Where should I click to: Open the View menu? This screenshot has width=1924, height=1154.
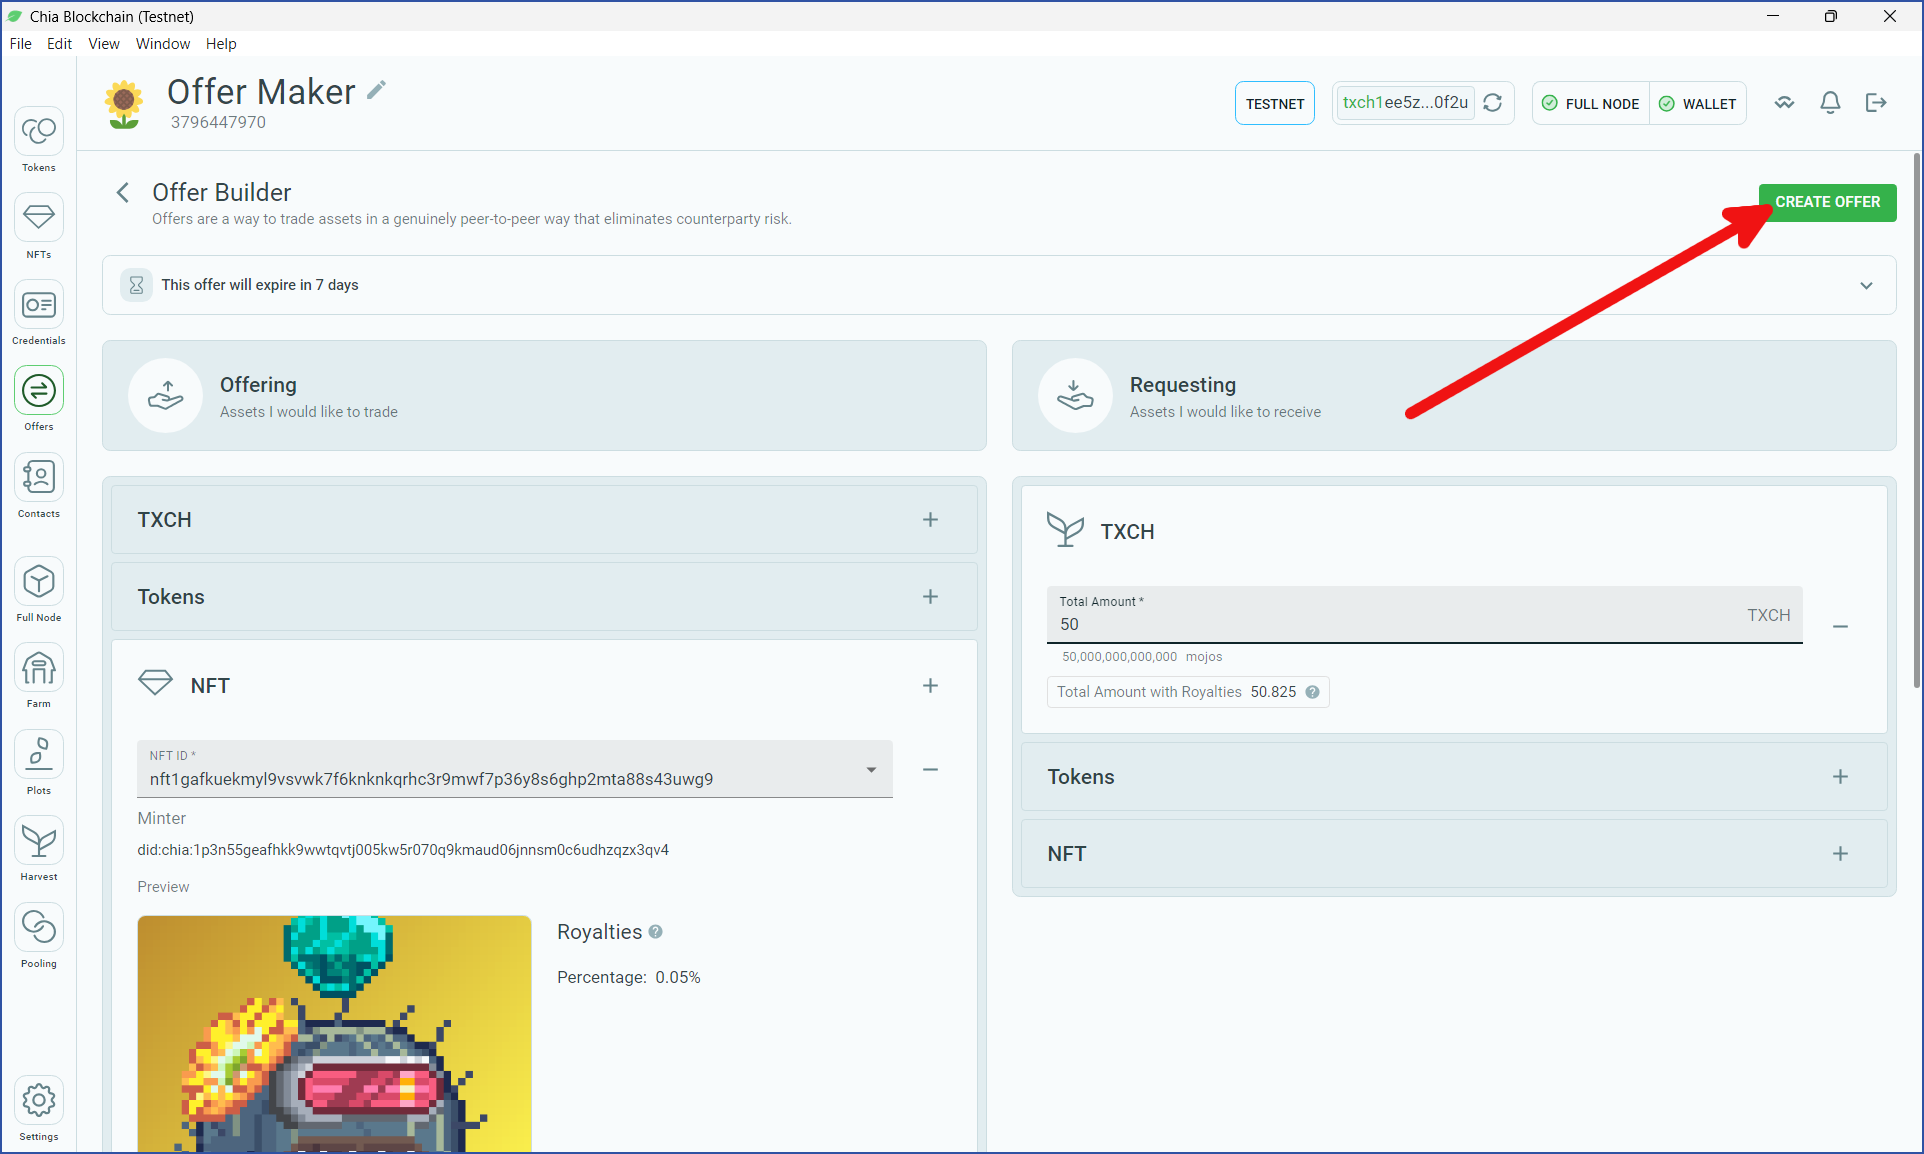point(104,44)
